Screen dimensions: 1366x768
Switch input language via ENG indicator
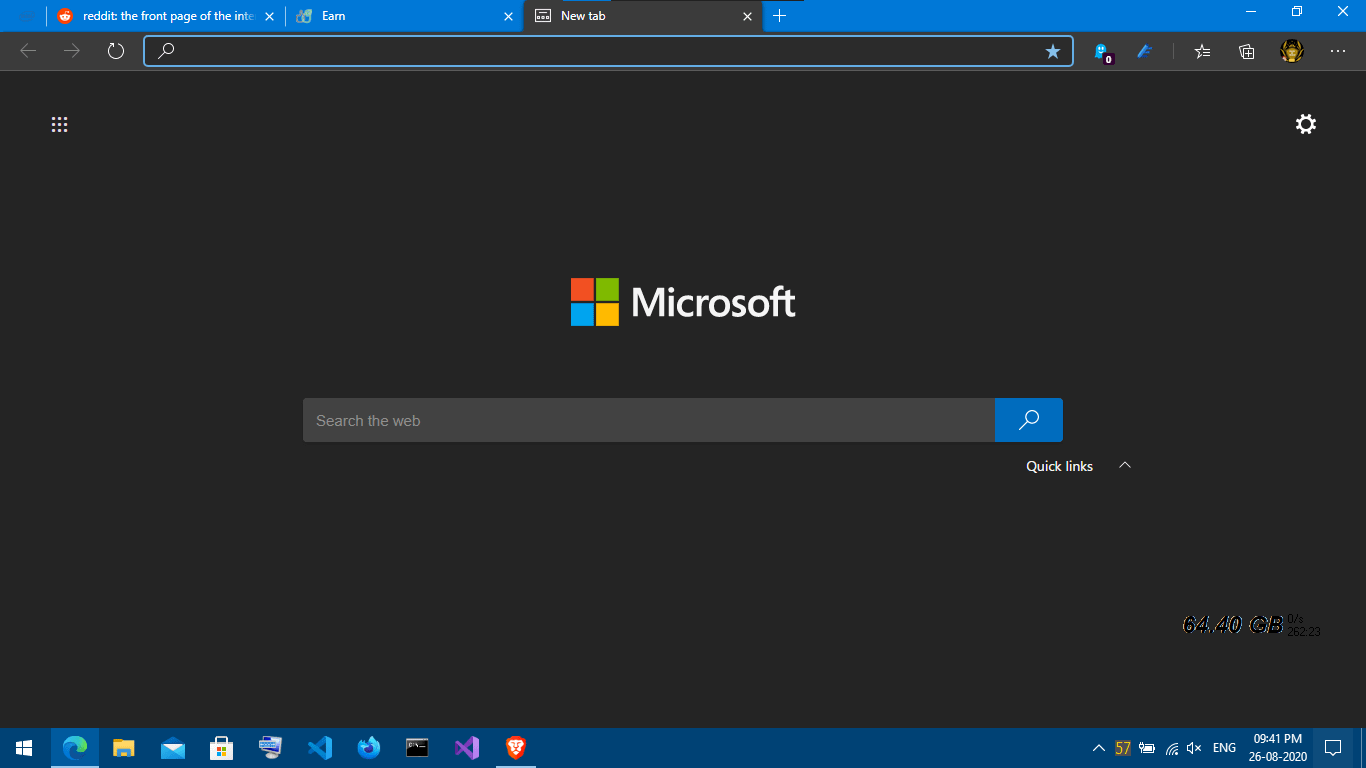1224,747
